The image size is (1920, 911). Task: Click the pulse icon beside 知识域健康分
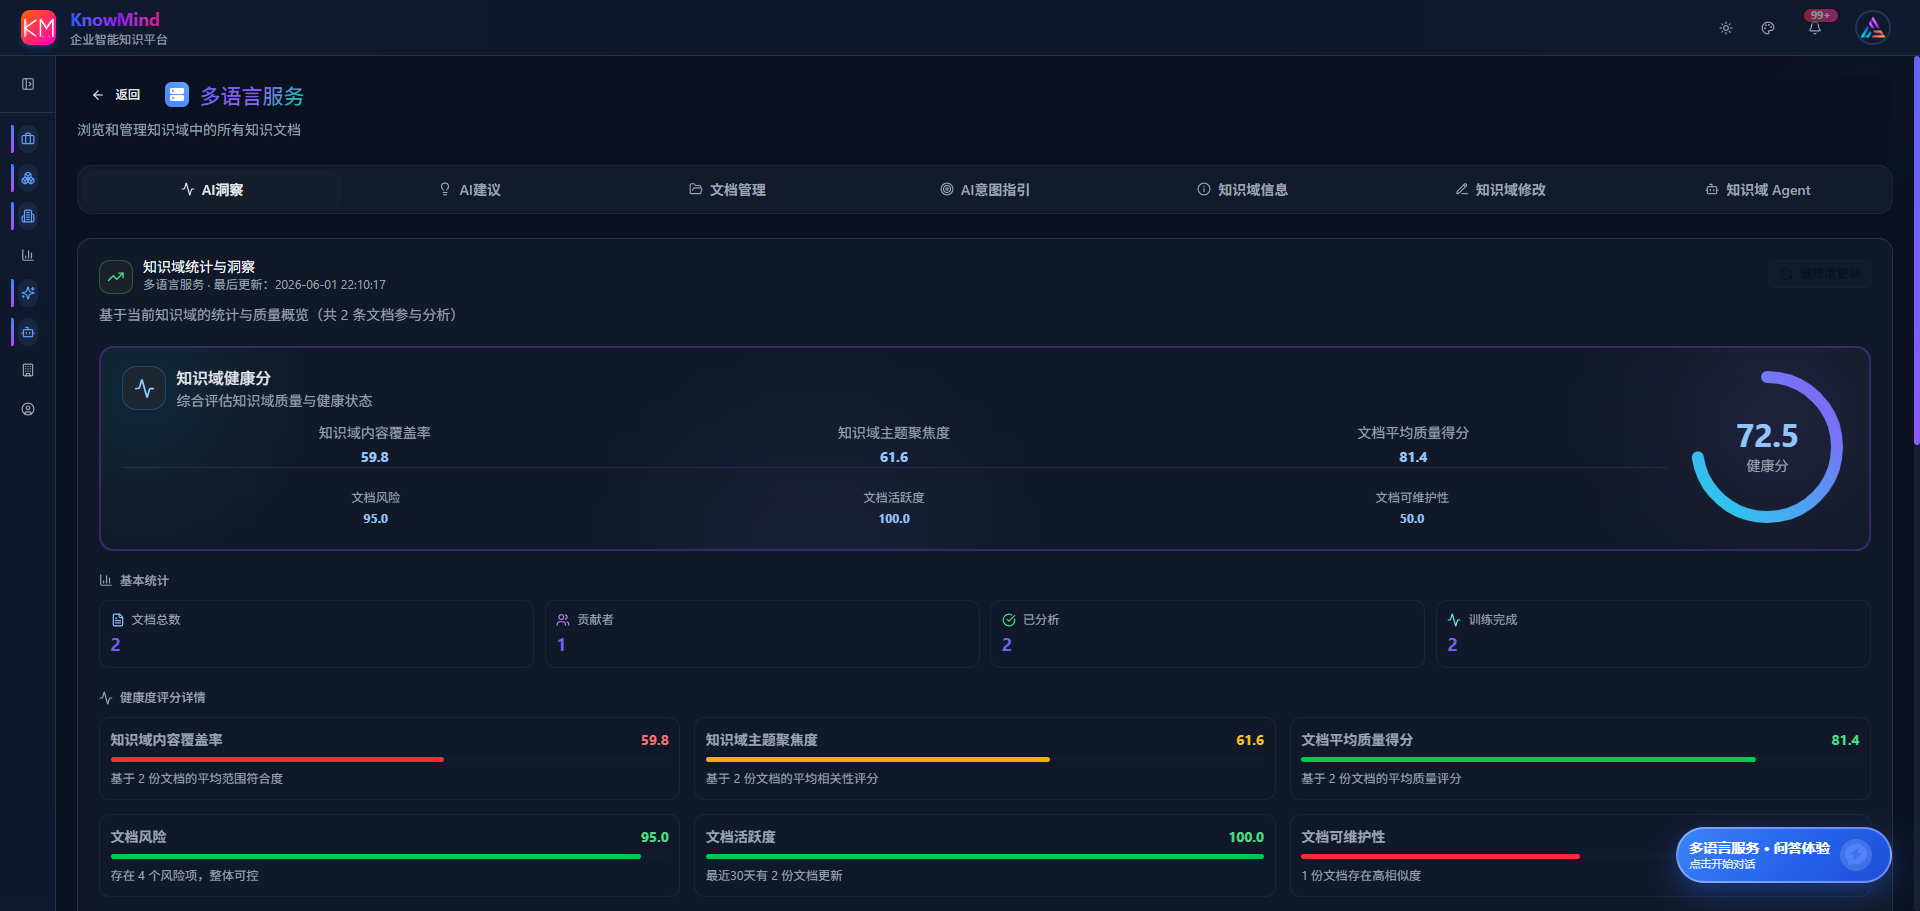coord(144,388)
